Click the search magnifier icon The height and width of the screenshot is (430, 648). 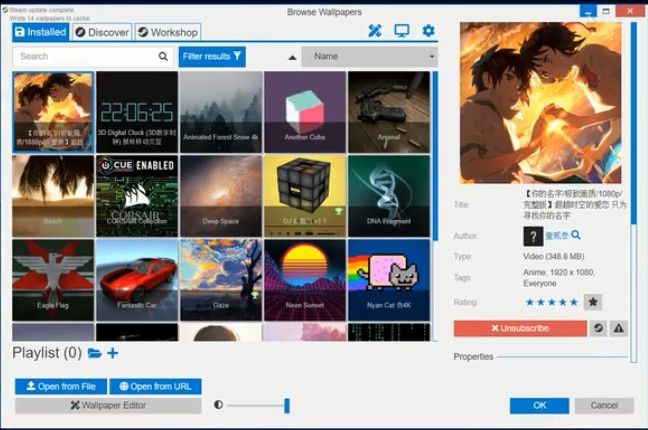(163, 56)
